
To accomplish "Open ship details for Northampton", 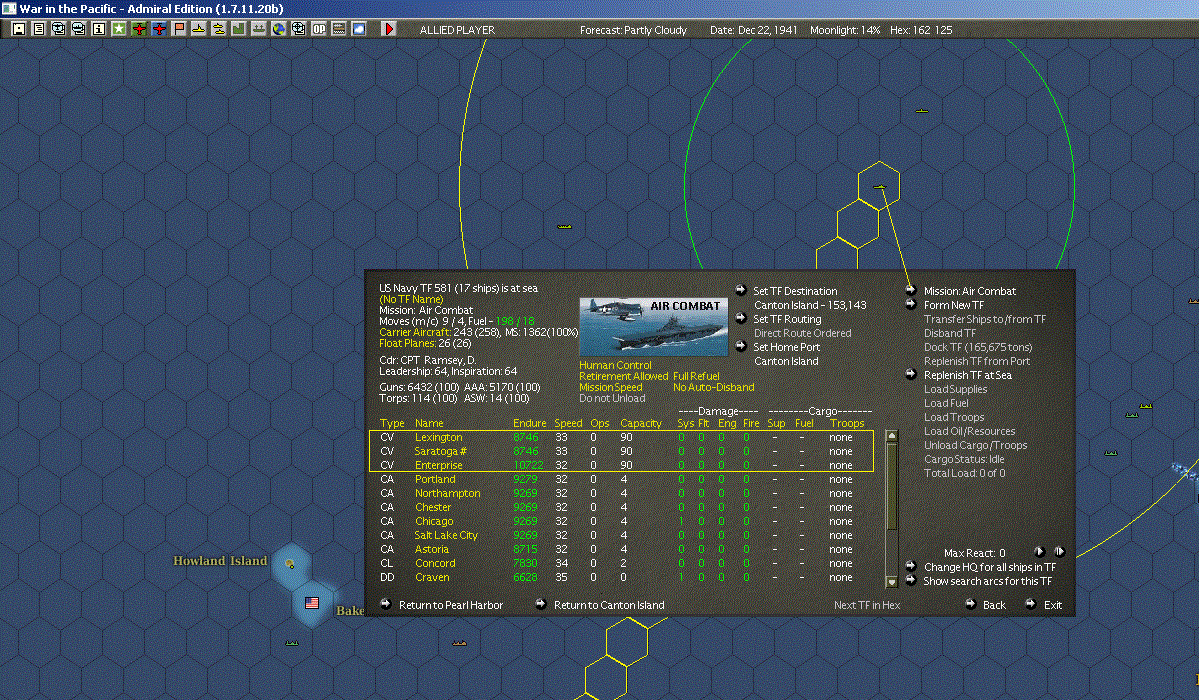I will (447, 493).
